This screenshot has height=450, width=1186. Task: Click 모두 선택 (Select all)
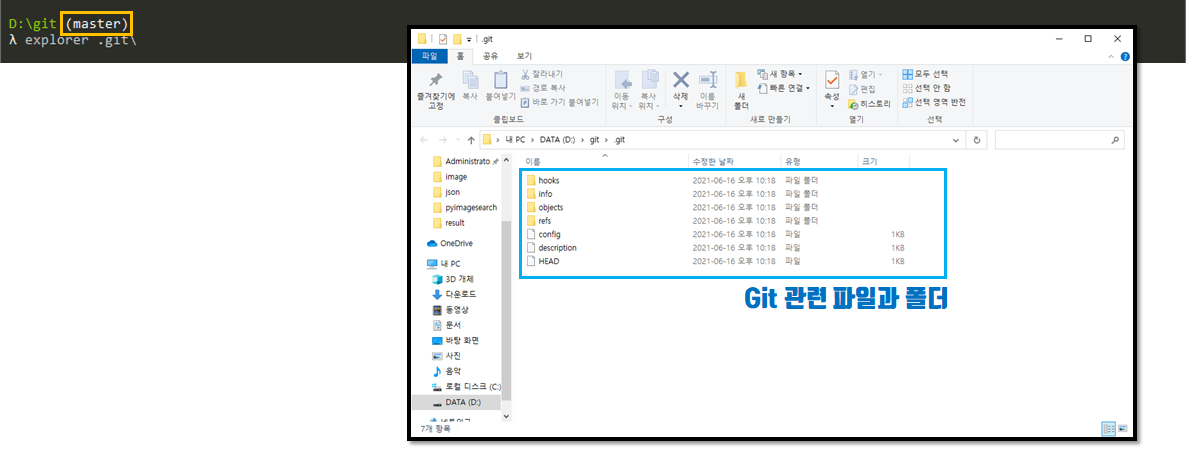925,74
